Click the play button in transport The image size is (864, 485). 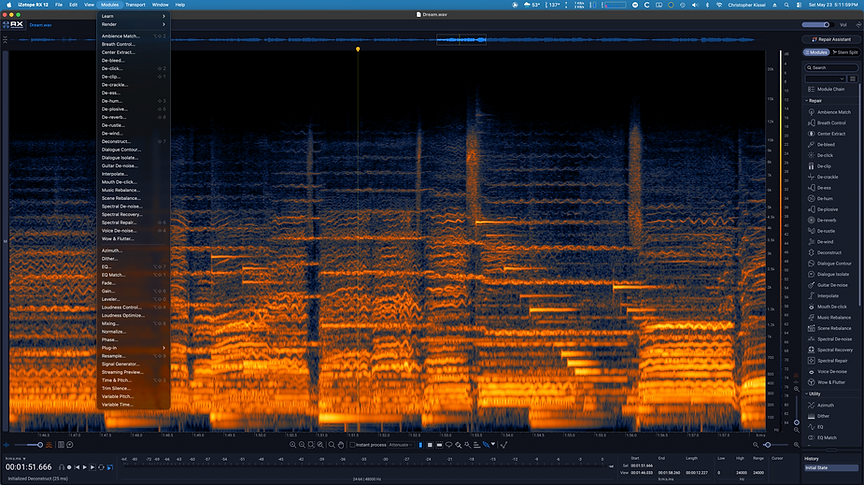coord(84,467)
